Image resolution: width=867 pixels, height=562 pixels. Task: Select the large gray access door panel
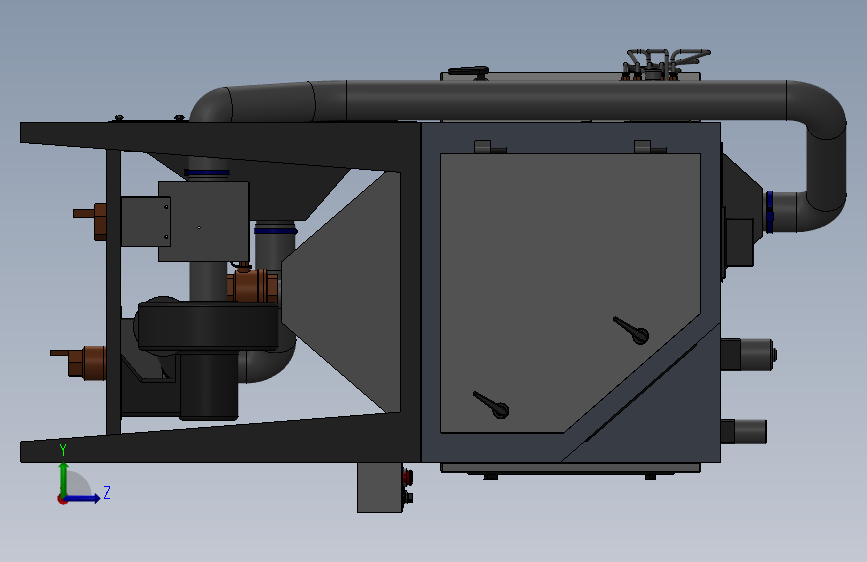570,293
